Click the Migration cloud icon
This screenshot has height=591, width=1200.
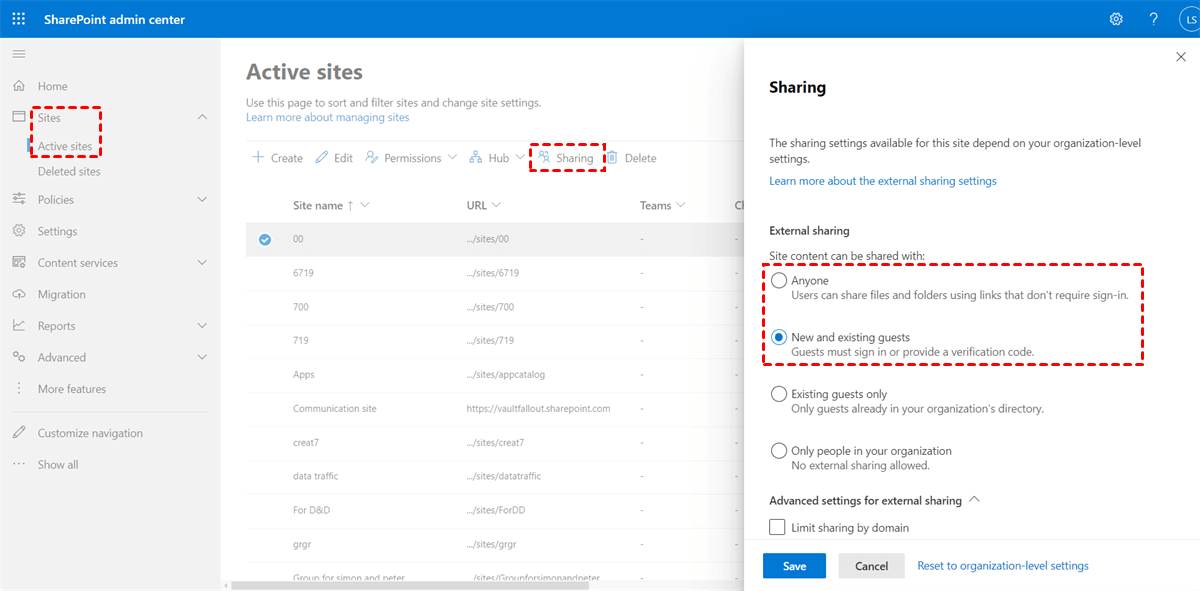click(x=19, y=294)
